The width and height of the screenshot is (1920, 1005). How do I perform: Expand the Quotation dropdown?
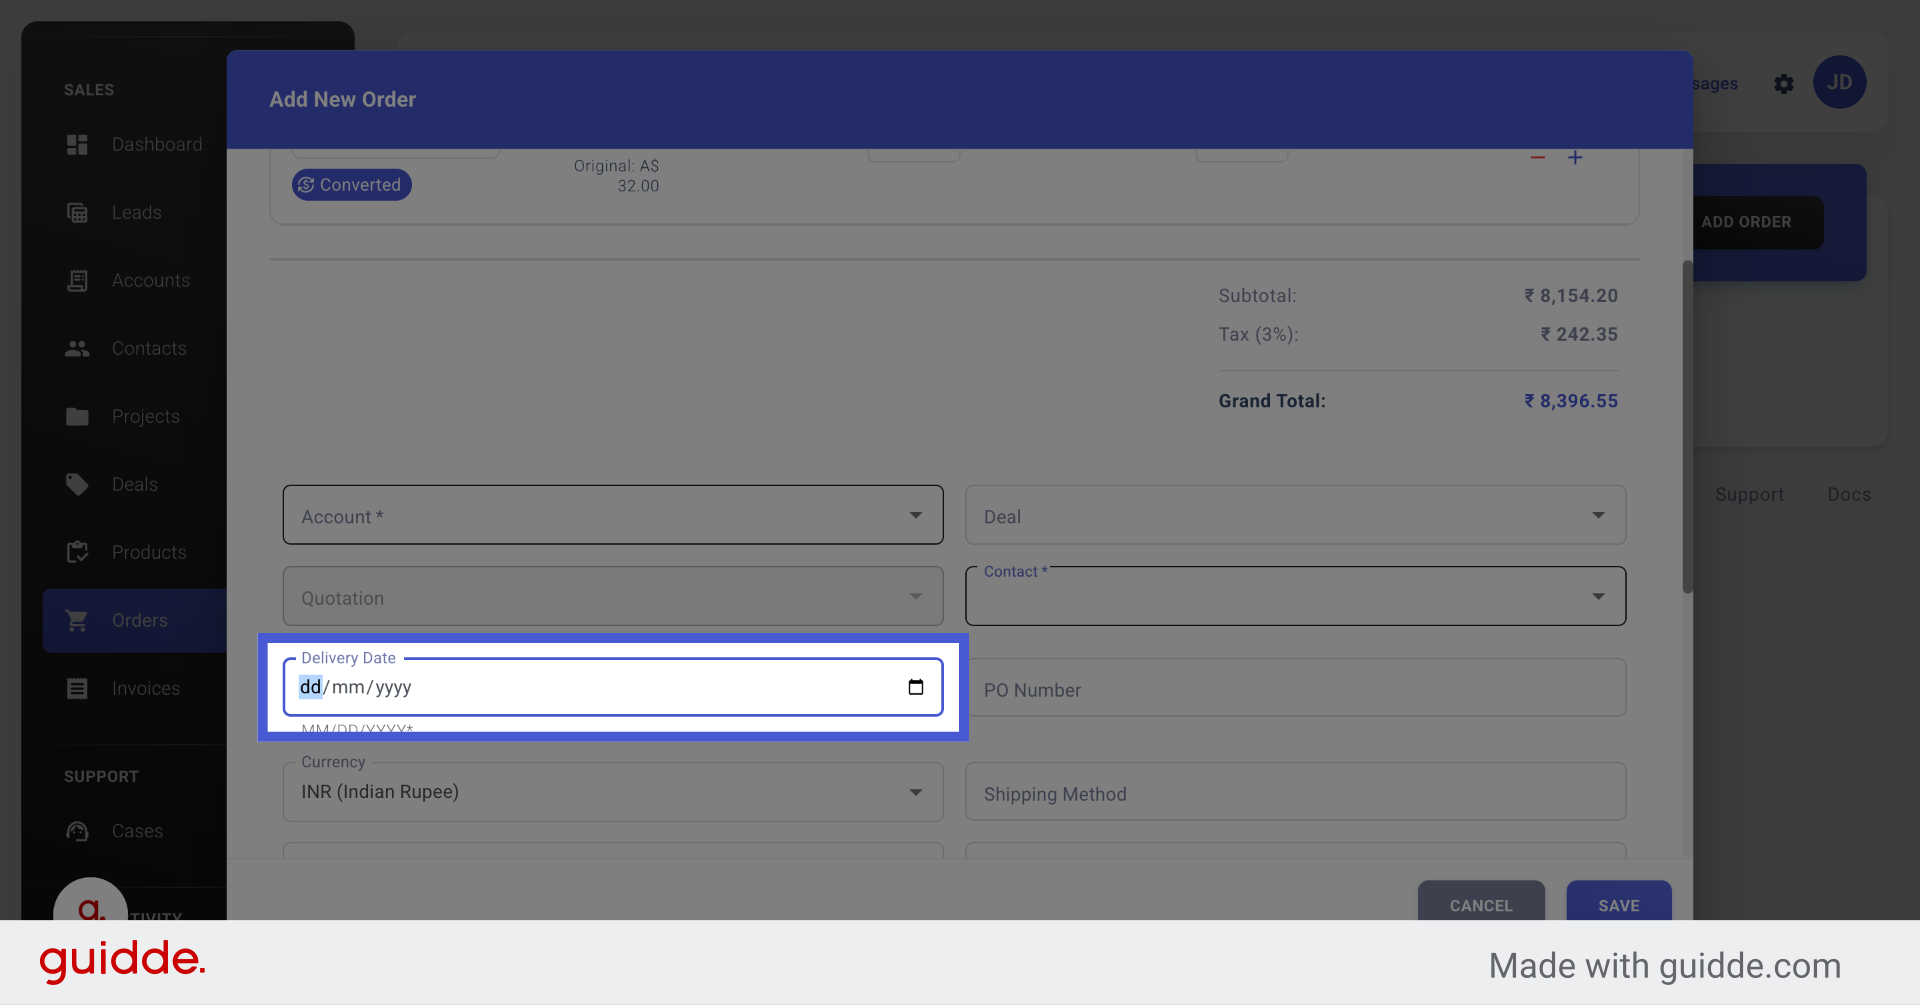[613, 597]
